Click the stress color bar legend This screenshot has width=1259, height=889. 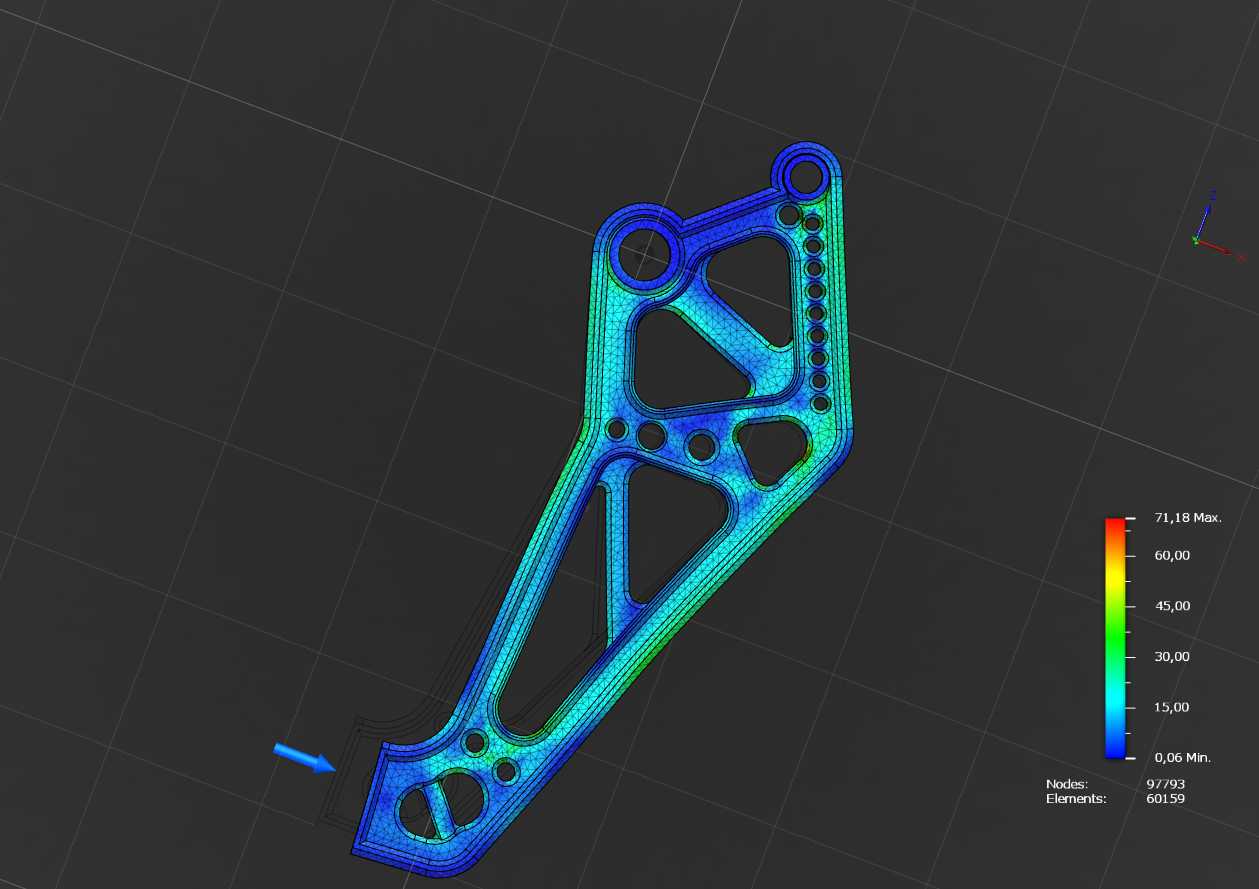pyautogui.click(x=1116, y=637)
